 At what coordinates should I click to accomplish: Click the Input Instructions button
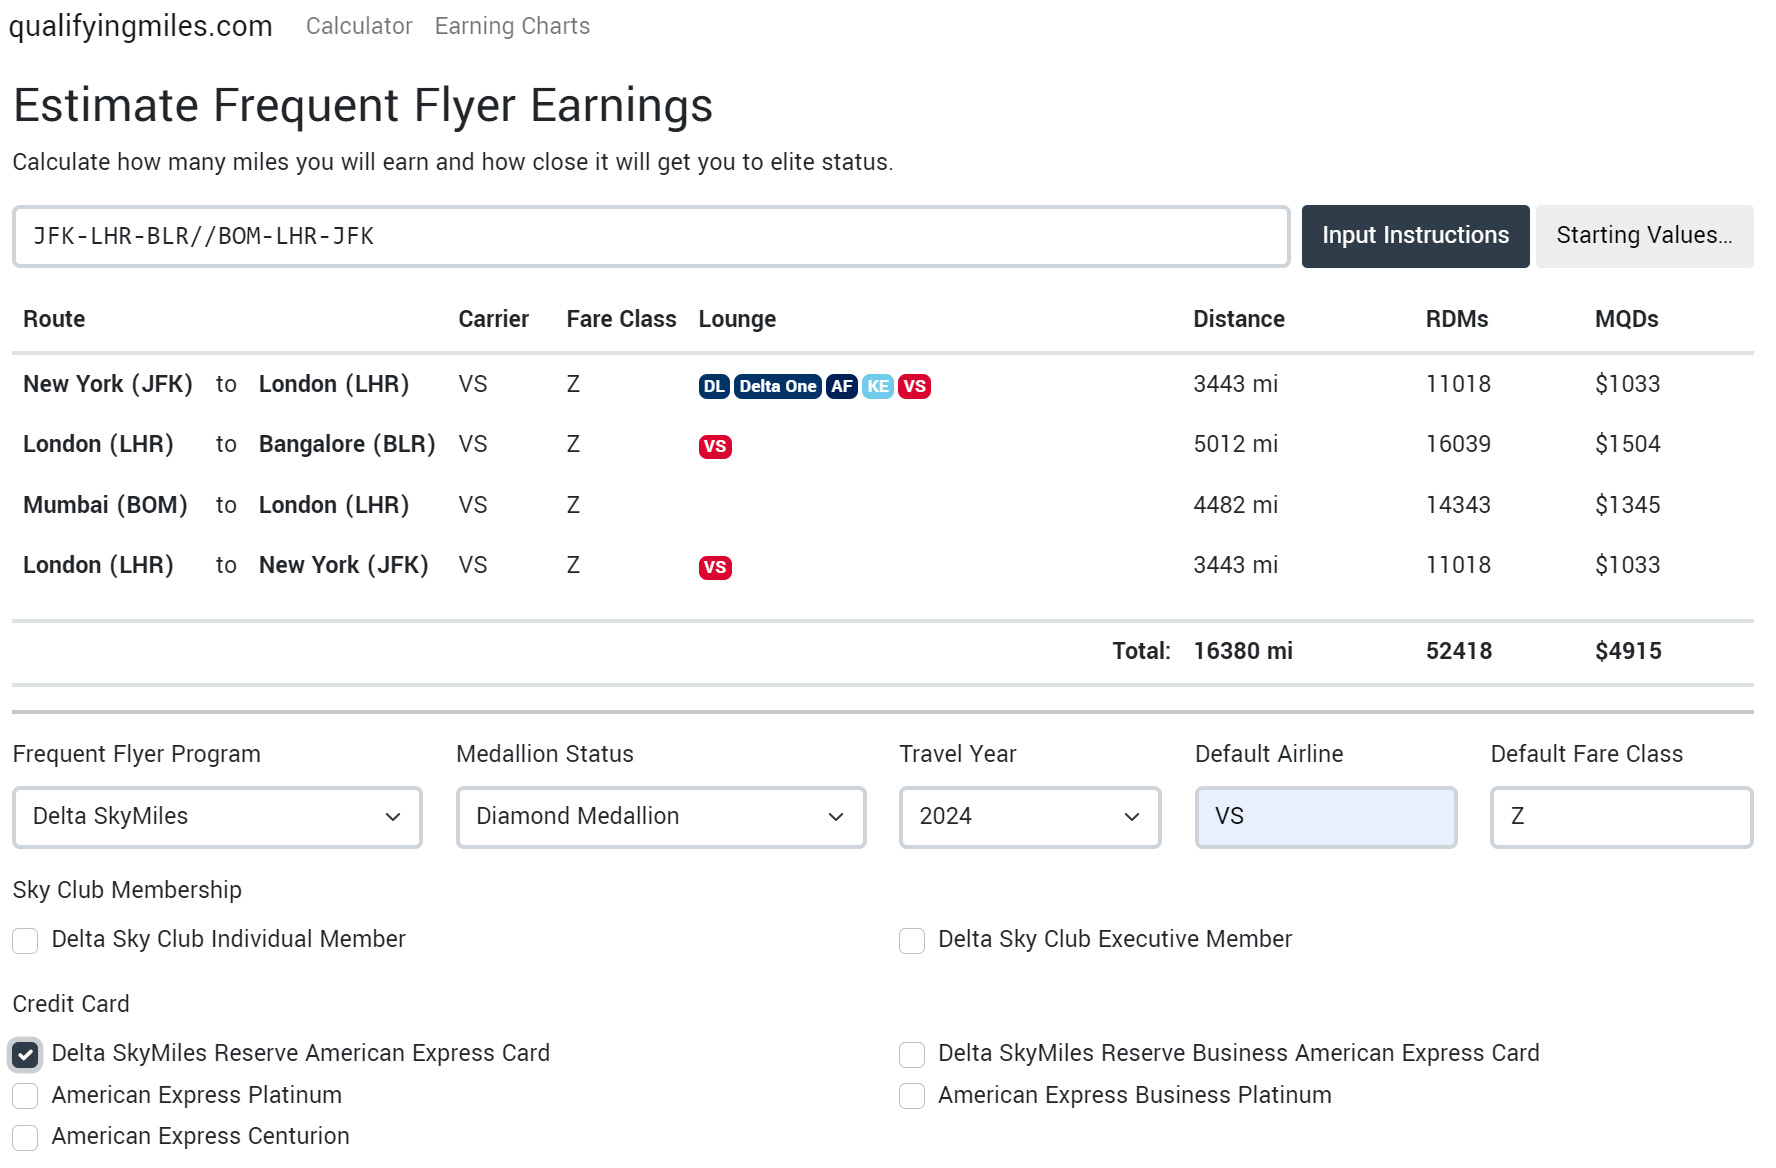pos(1415,236)
